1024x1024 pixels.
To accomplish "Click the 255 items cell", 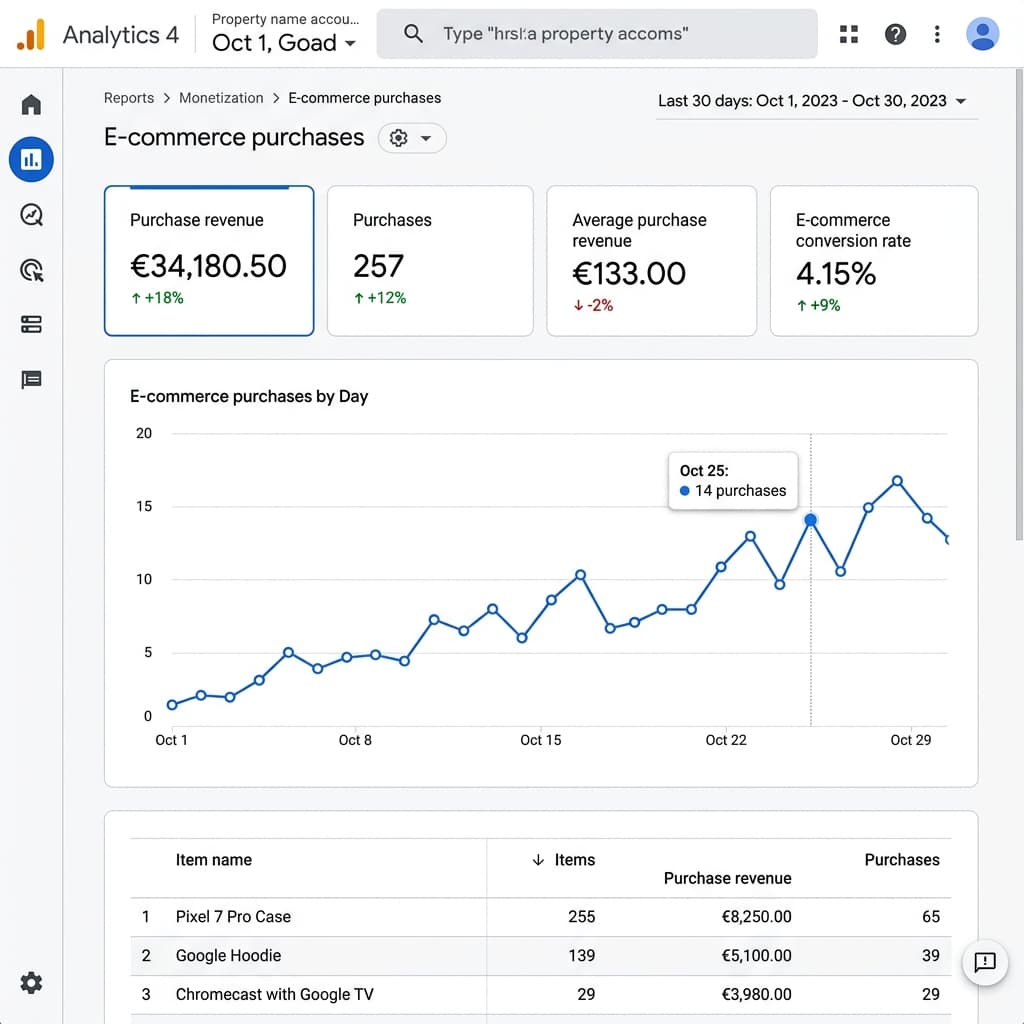I will (581, 917).
